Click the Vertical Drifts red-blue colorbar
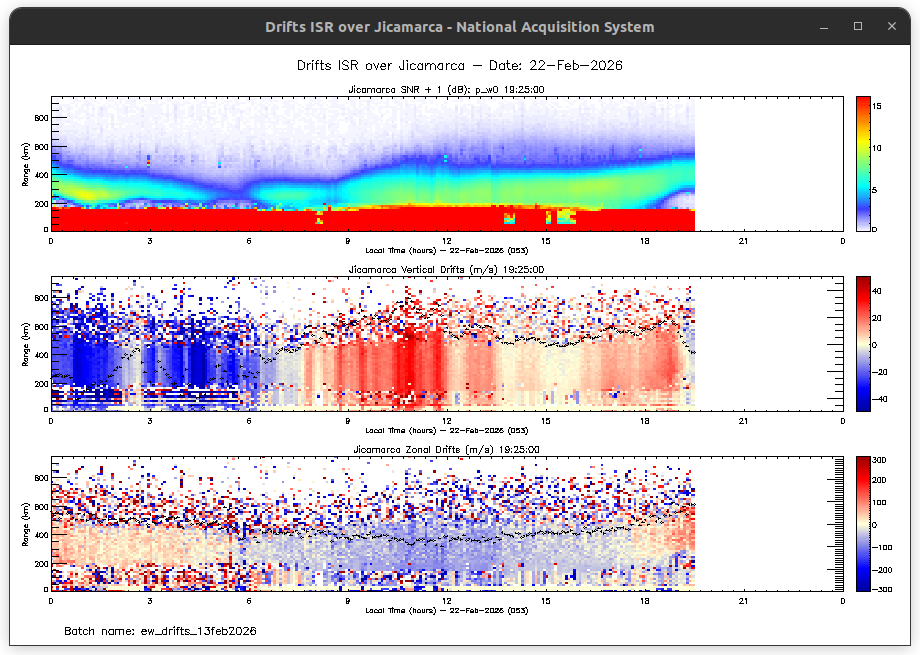The width and height of the screenshot is (920, 655). [867, 343]
